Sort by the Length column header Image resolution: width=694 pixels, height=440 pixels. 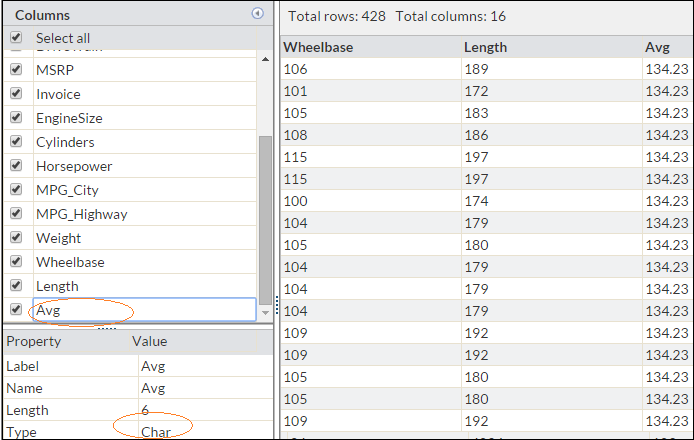(486, 47)
